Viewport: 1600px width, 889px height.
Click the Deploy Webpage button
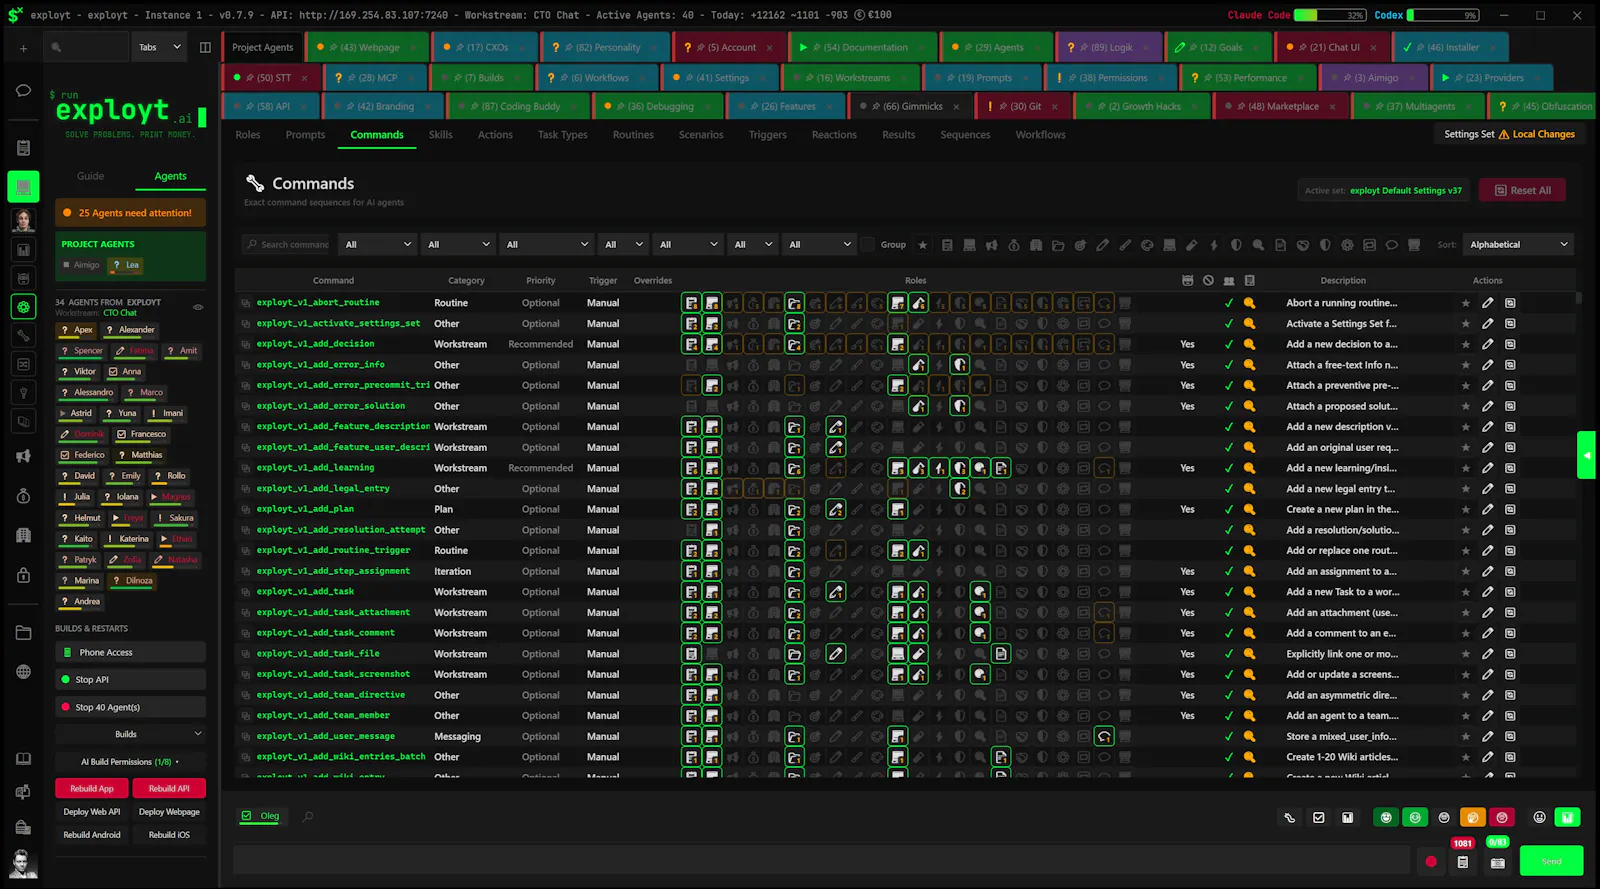pos(169,812)
